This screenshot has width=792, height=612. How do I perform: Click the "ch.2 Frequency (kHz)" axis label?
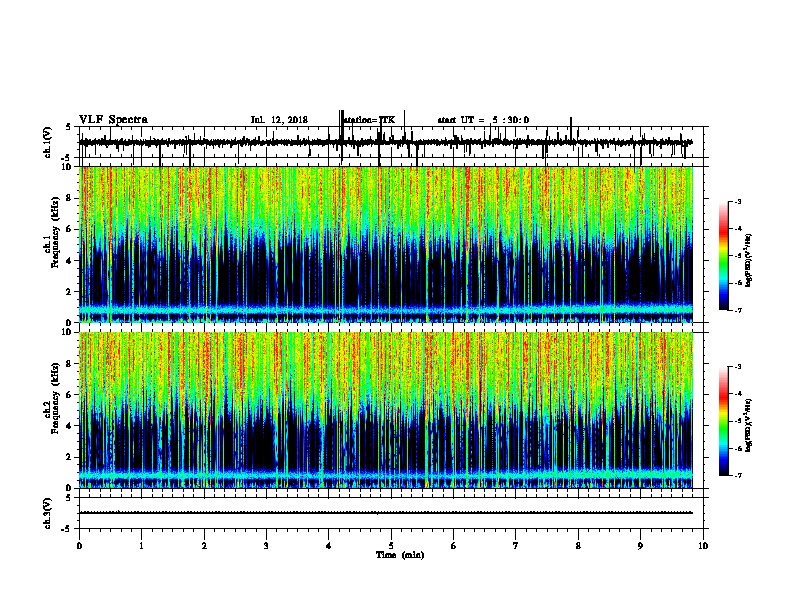[x=53, y=398]
